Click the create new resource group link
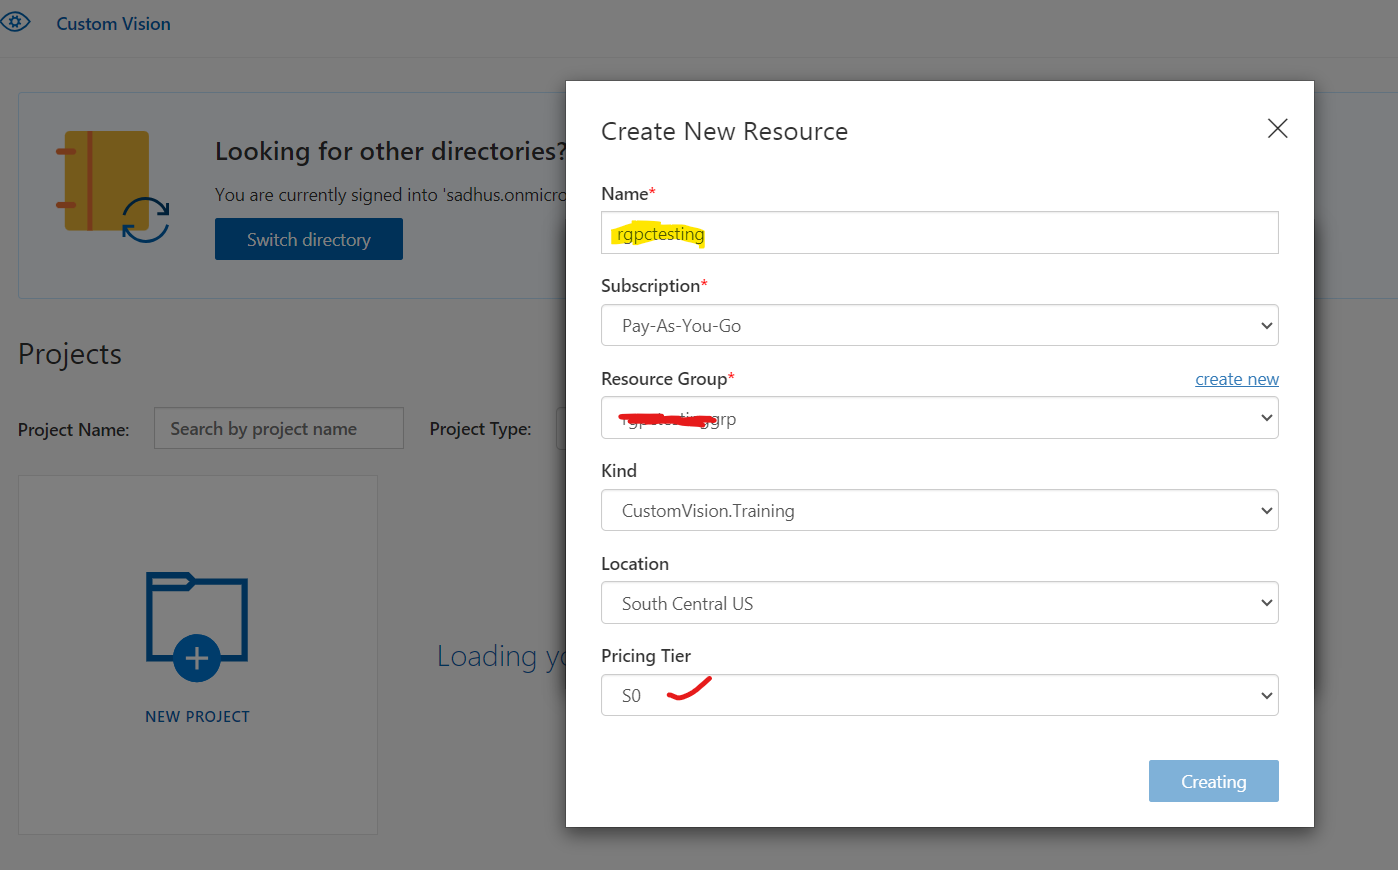The image size is (1398, 870). click(x=1236, y=379)
